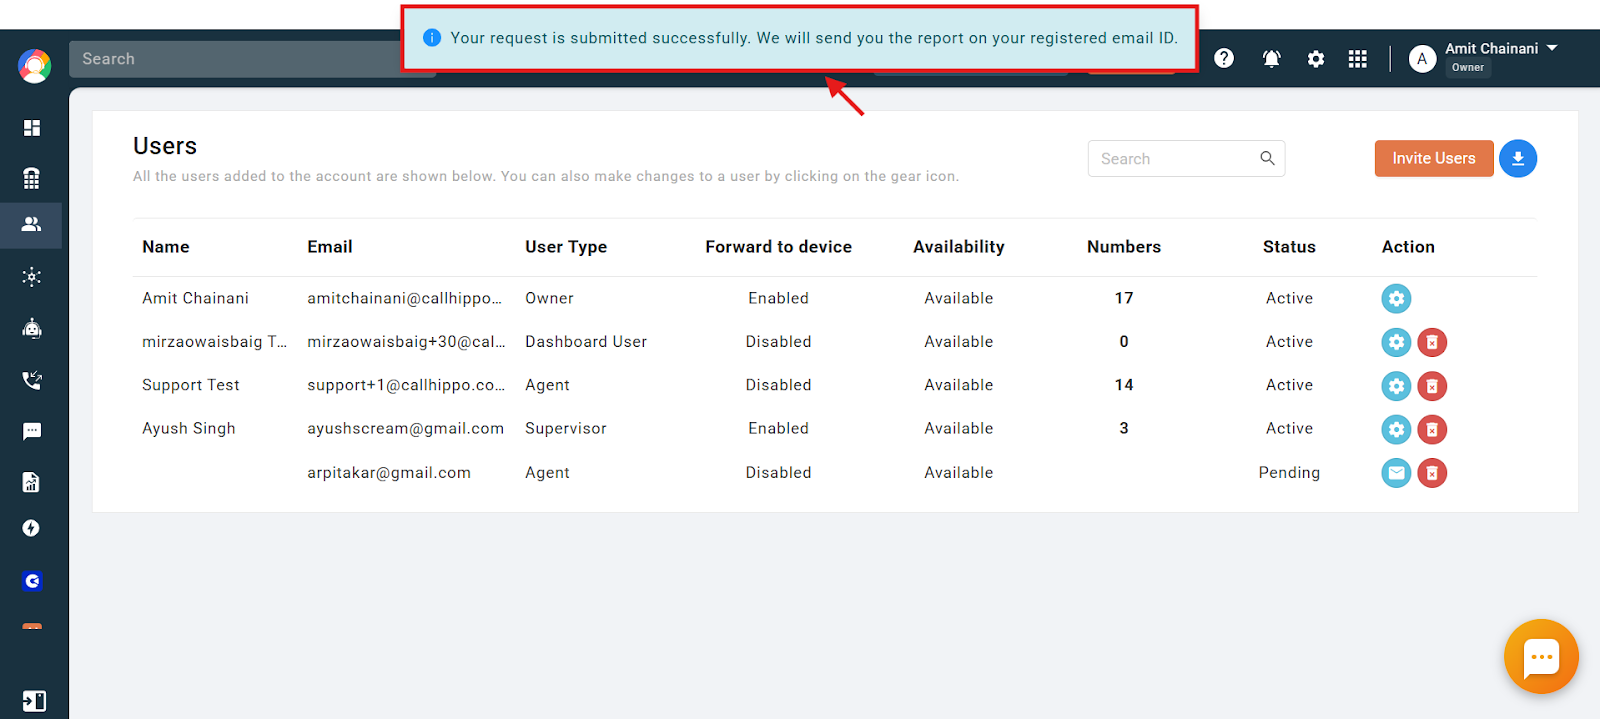Open the call logs sidebar icon
The width and height of the screenshot is (1600, 719).
(32, 380)
